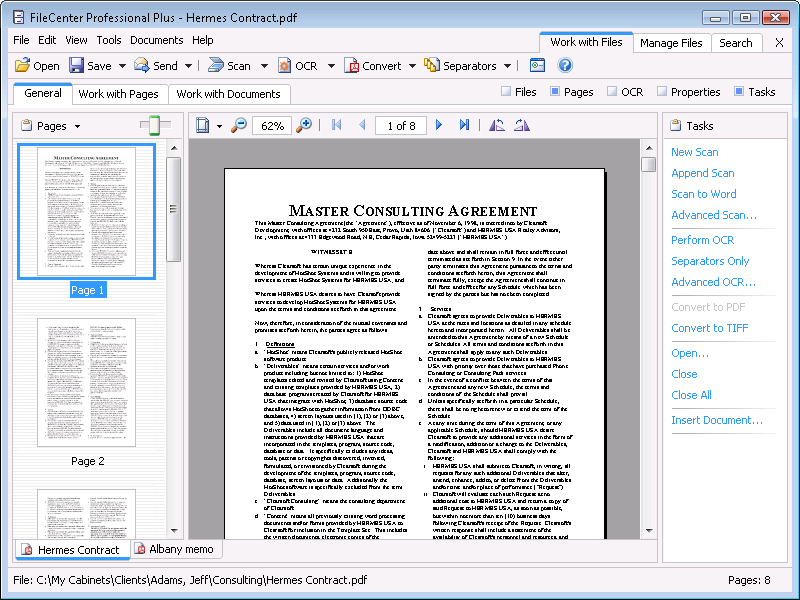Switch to the Work with Pages tab
800x600 pixels.
[x=118, y=94]
